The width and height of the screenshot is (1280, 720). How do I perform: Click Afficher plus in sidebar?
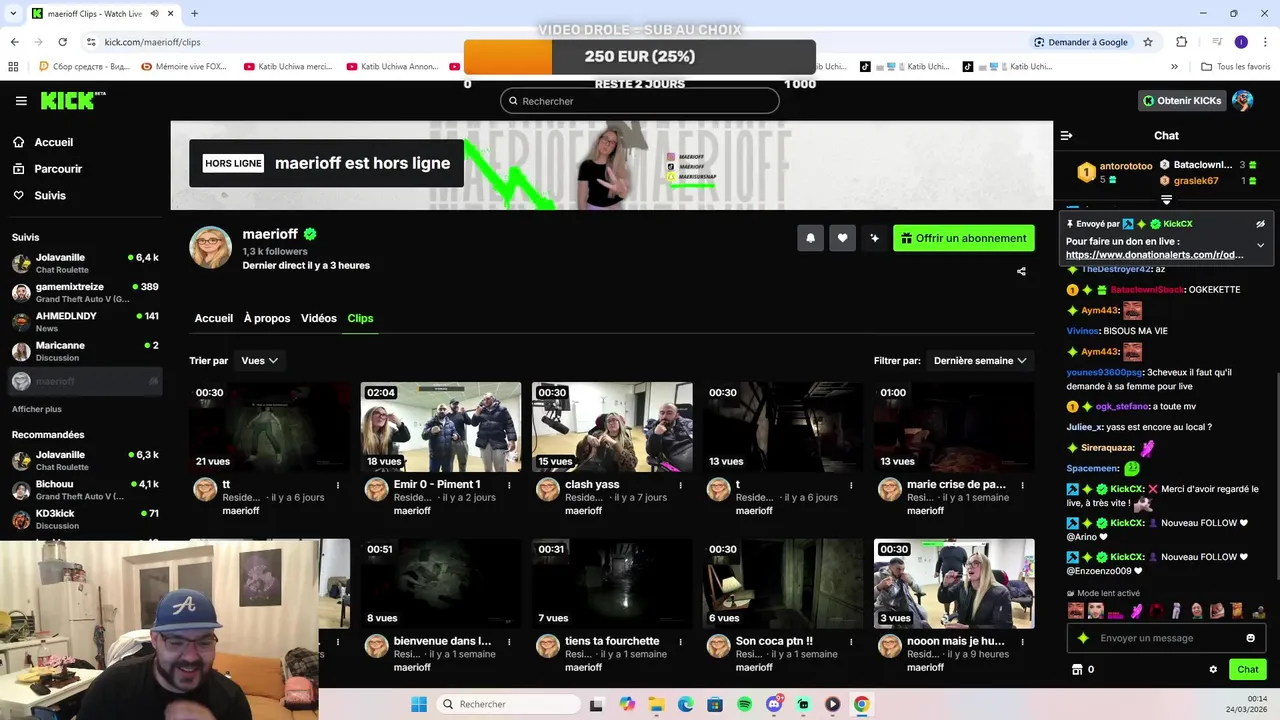coord(37,409)
